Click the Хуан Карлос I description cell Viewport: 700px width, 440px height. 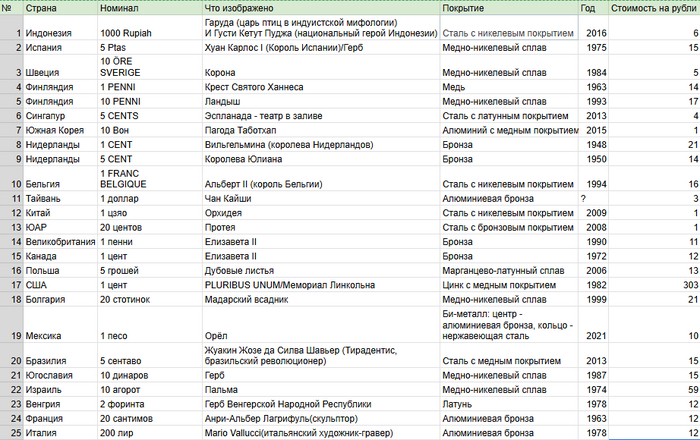[321, 47]
